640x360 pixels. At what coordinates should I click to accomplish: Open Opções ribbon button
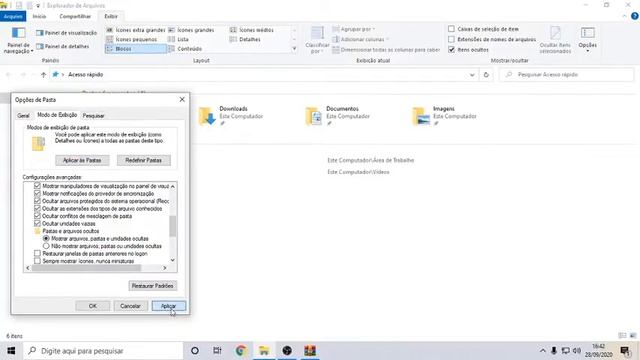point(587,39)
